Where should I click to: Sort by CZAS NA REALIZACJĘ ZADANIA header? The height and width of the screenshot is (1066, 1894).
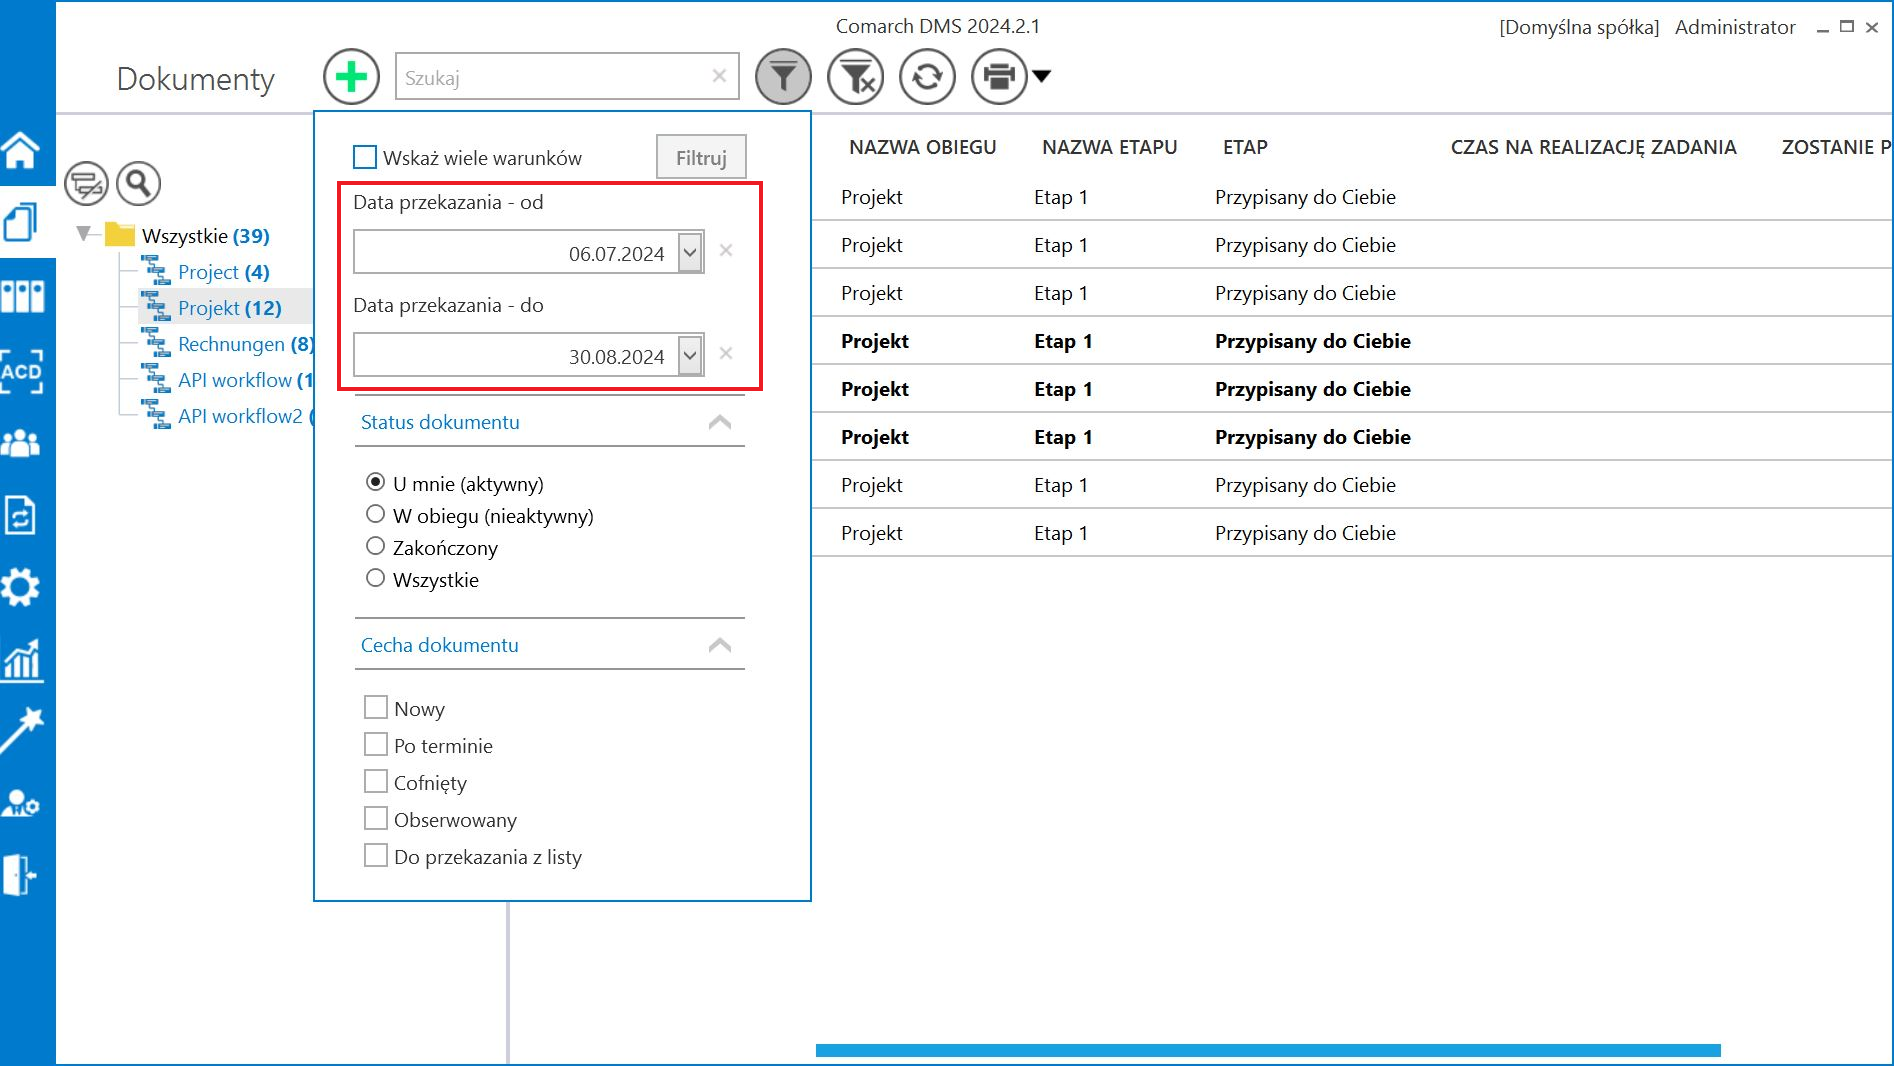click(x=1593, y=147)
